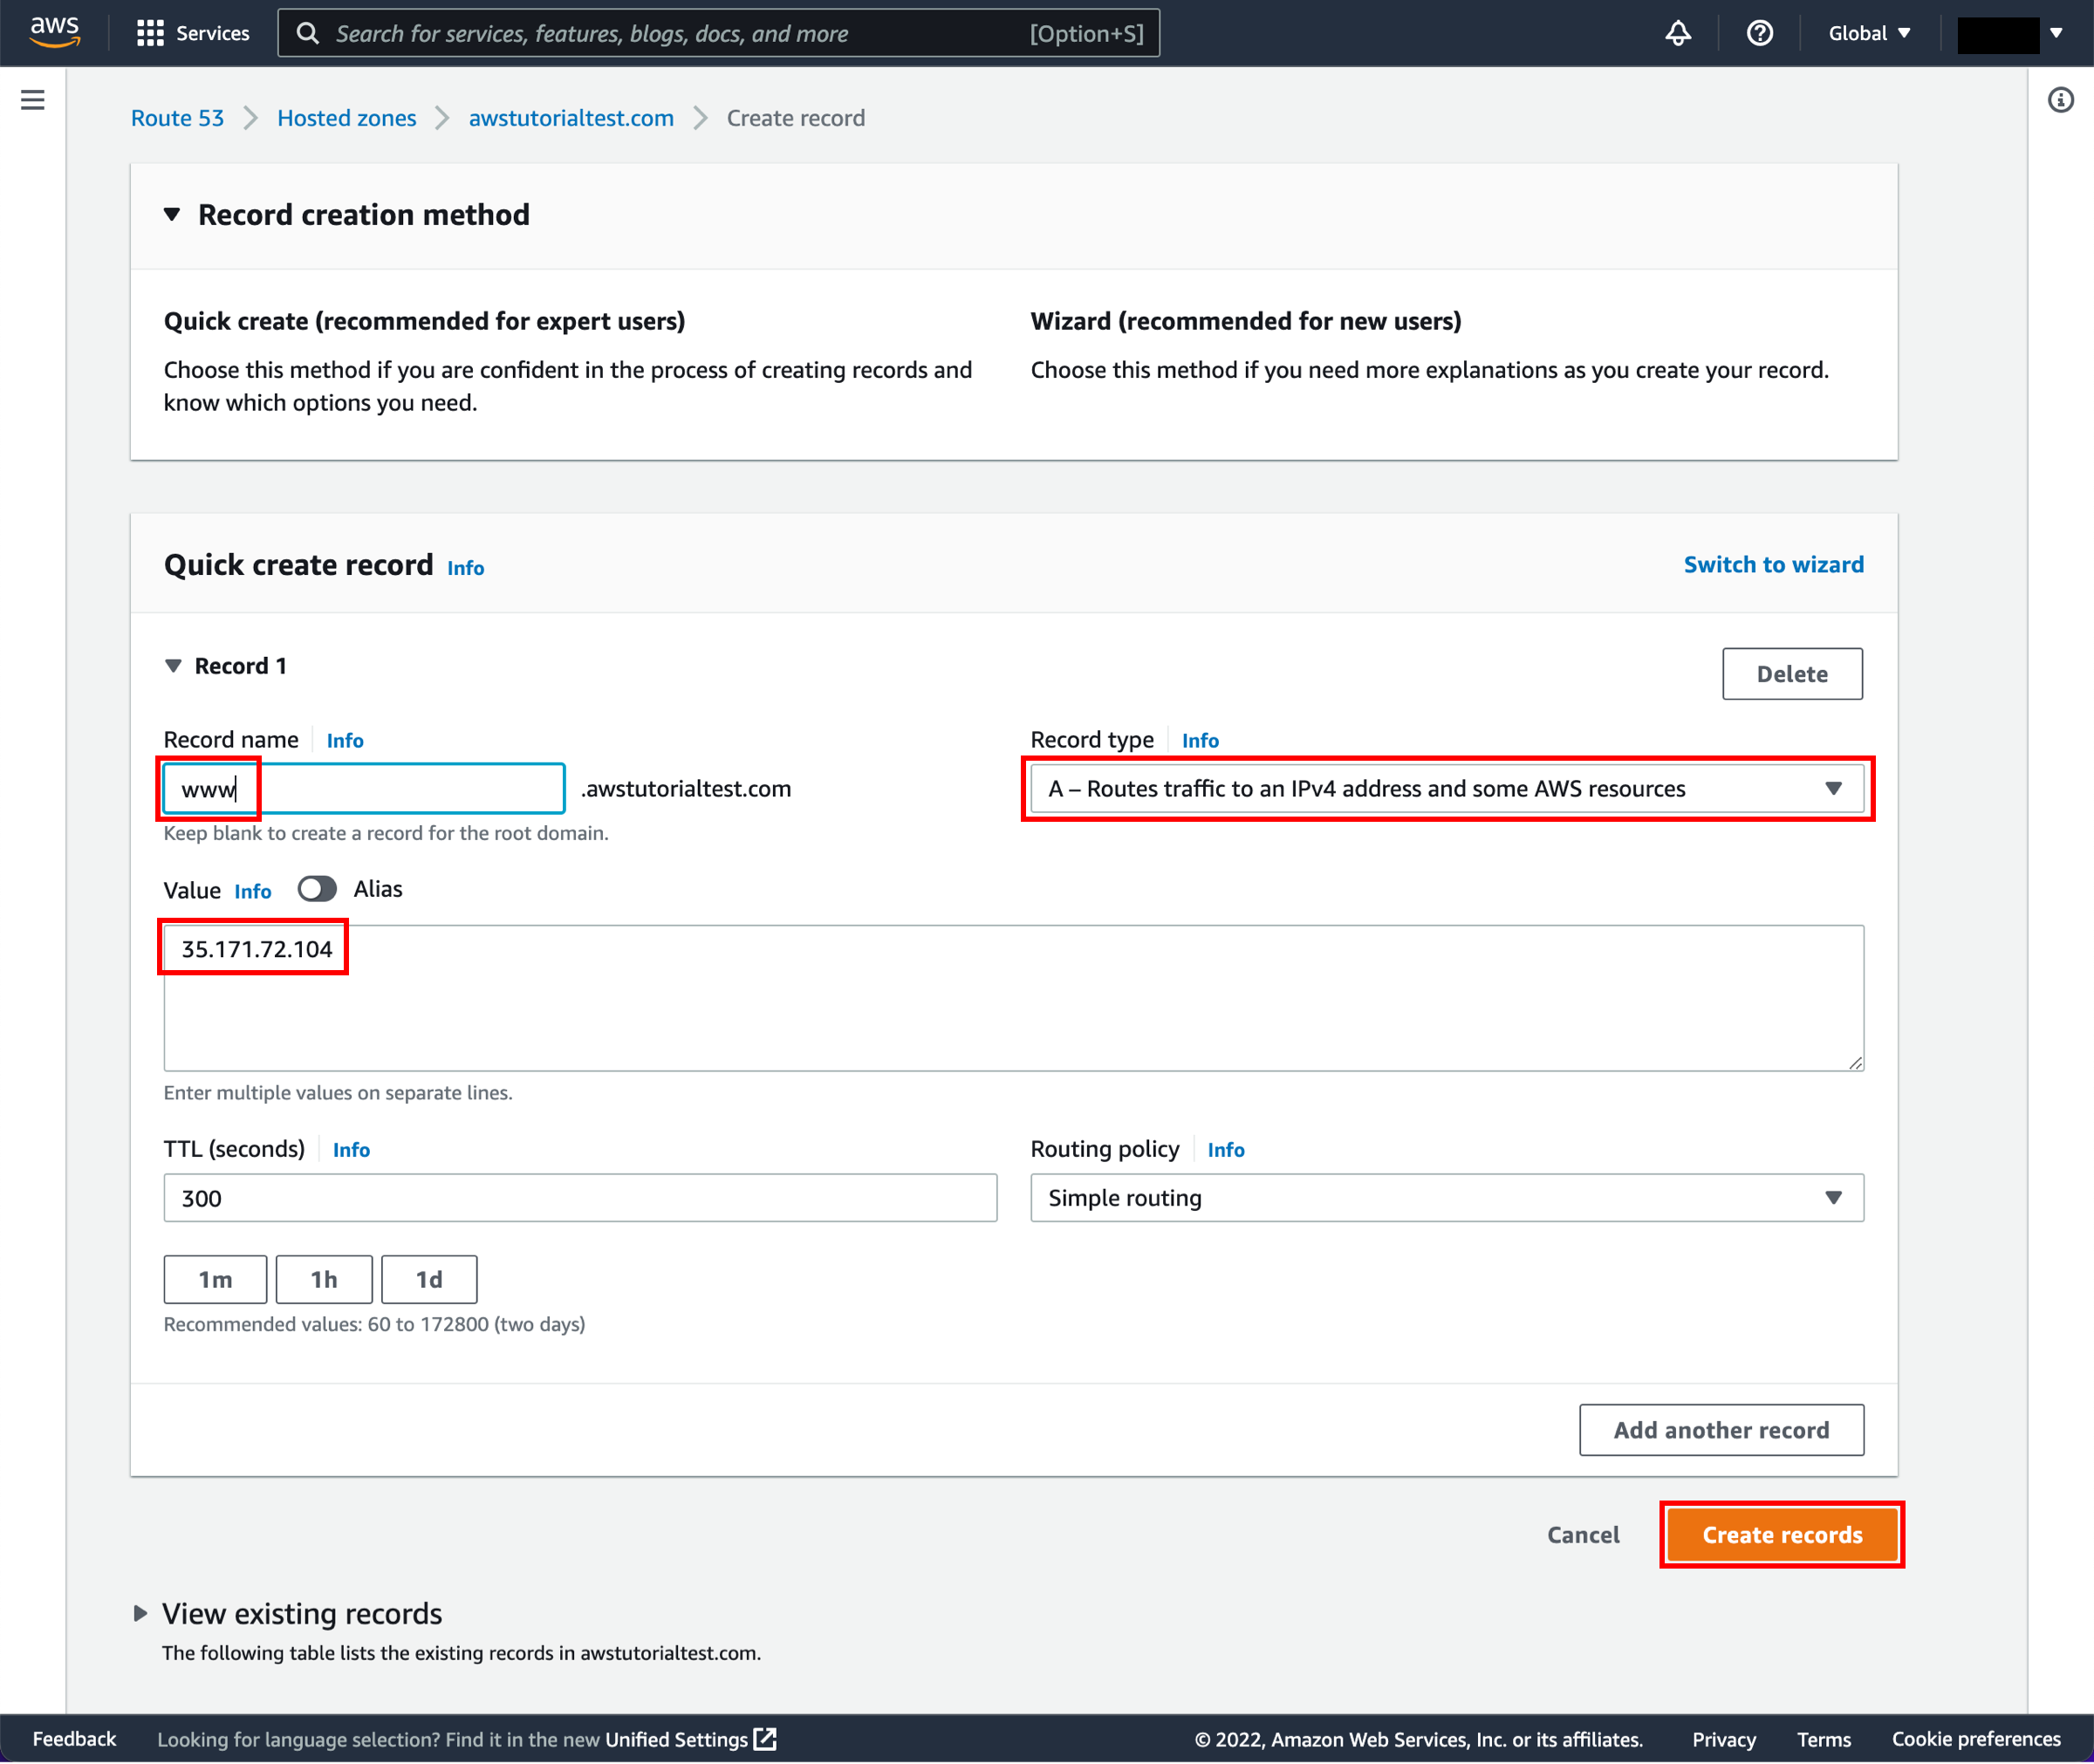Open the Routing policy dropdown
The image size is (2094, 1764).
pyautogui.click(x=1447, y=1198)
